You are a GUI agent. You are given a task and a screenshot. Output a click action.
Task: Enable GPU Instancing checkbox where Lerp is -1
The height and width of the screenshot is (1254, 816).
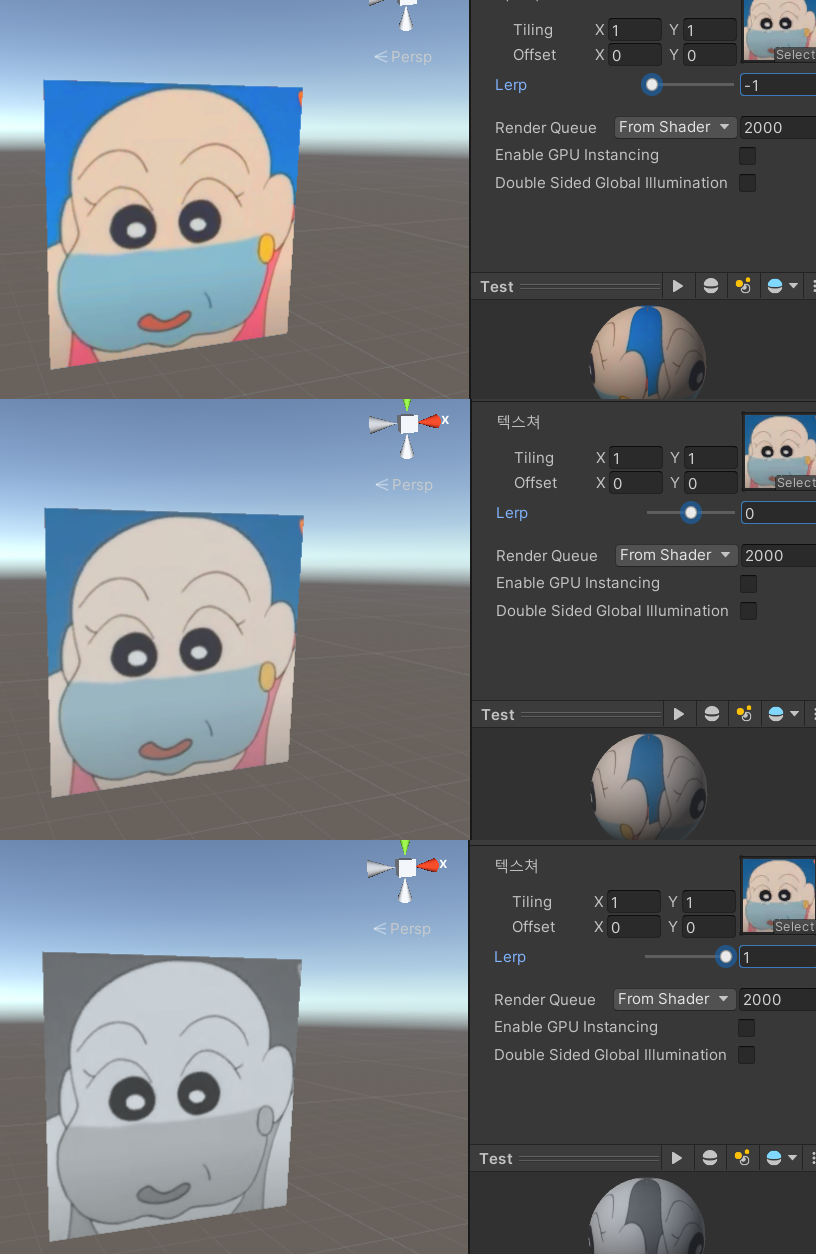coord(747,156)
